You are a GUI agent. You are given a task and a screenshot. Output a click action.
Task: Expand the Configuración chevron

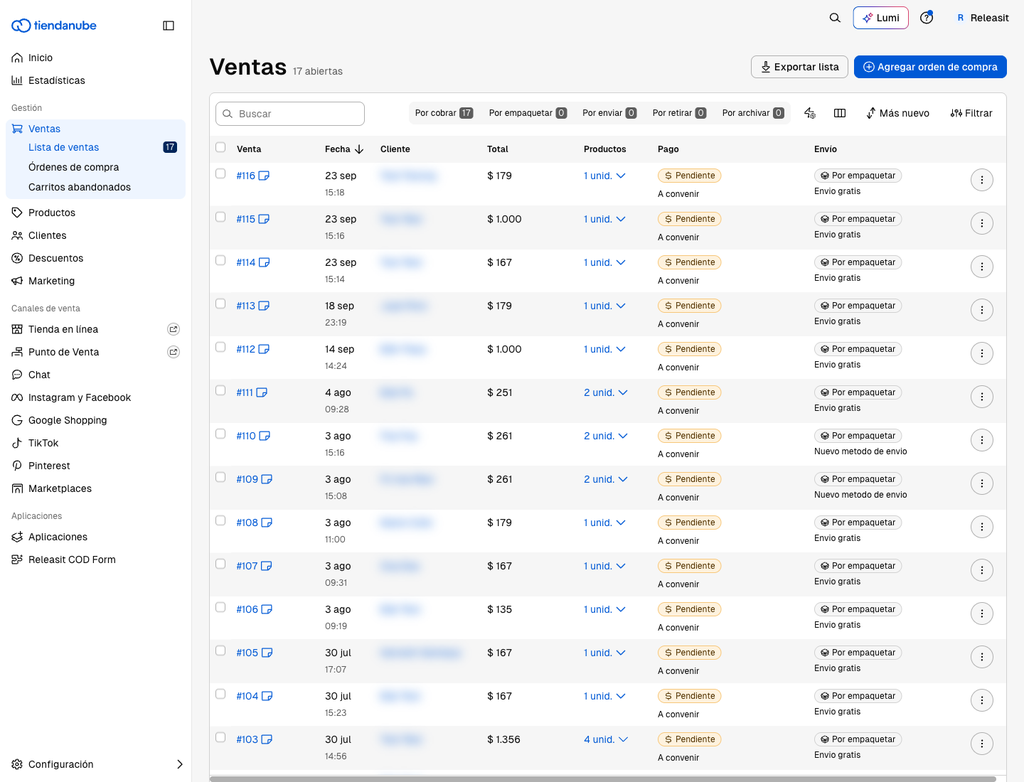(x=180, y=764)
